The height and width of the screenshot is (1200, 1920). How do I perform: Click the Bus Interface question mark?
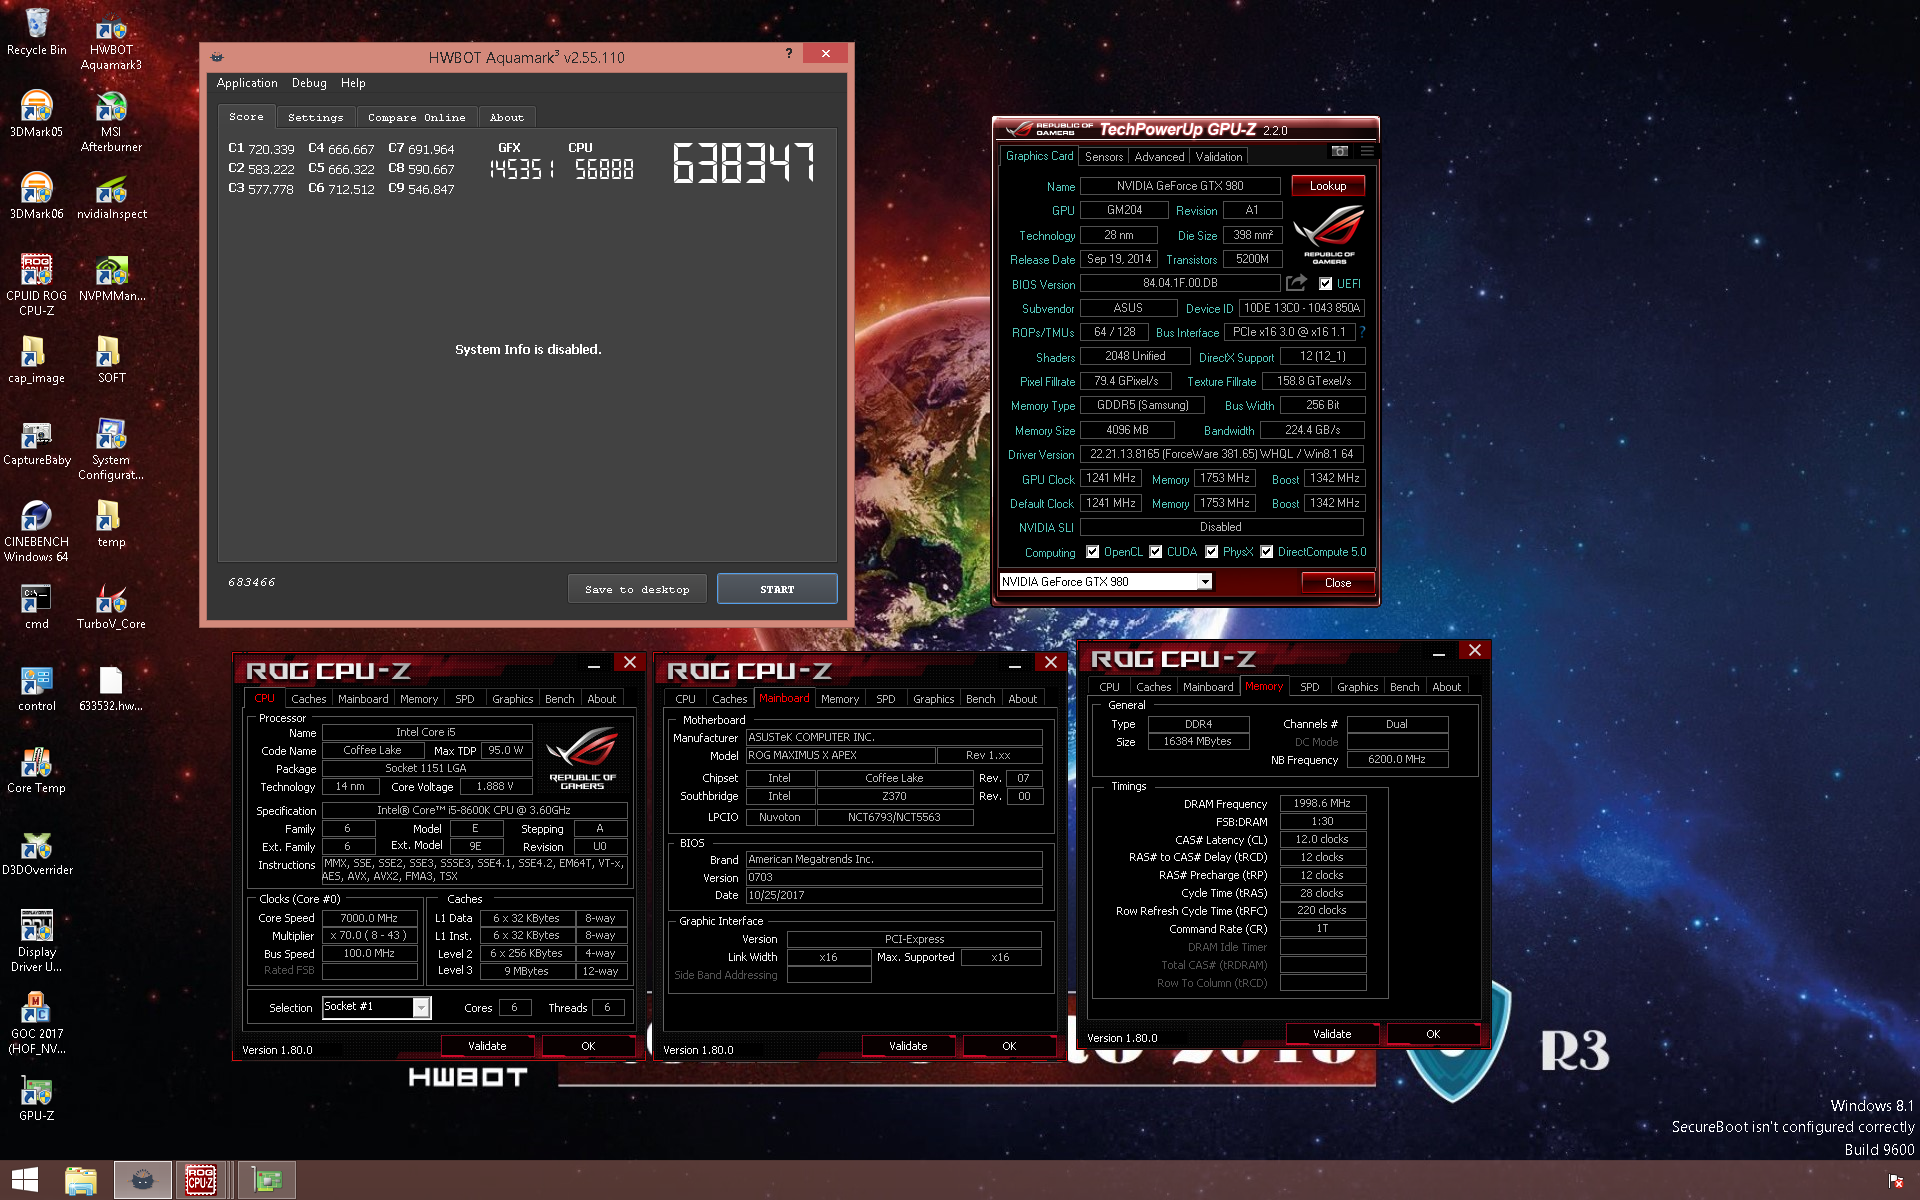(1362, 332)
